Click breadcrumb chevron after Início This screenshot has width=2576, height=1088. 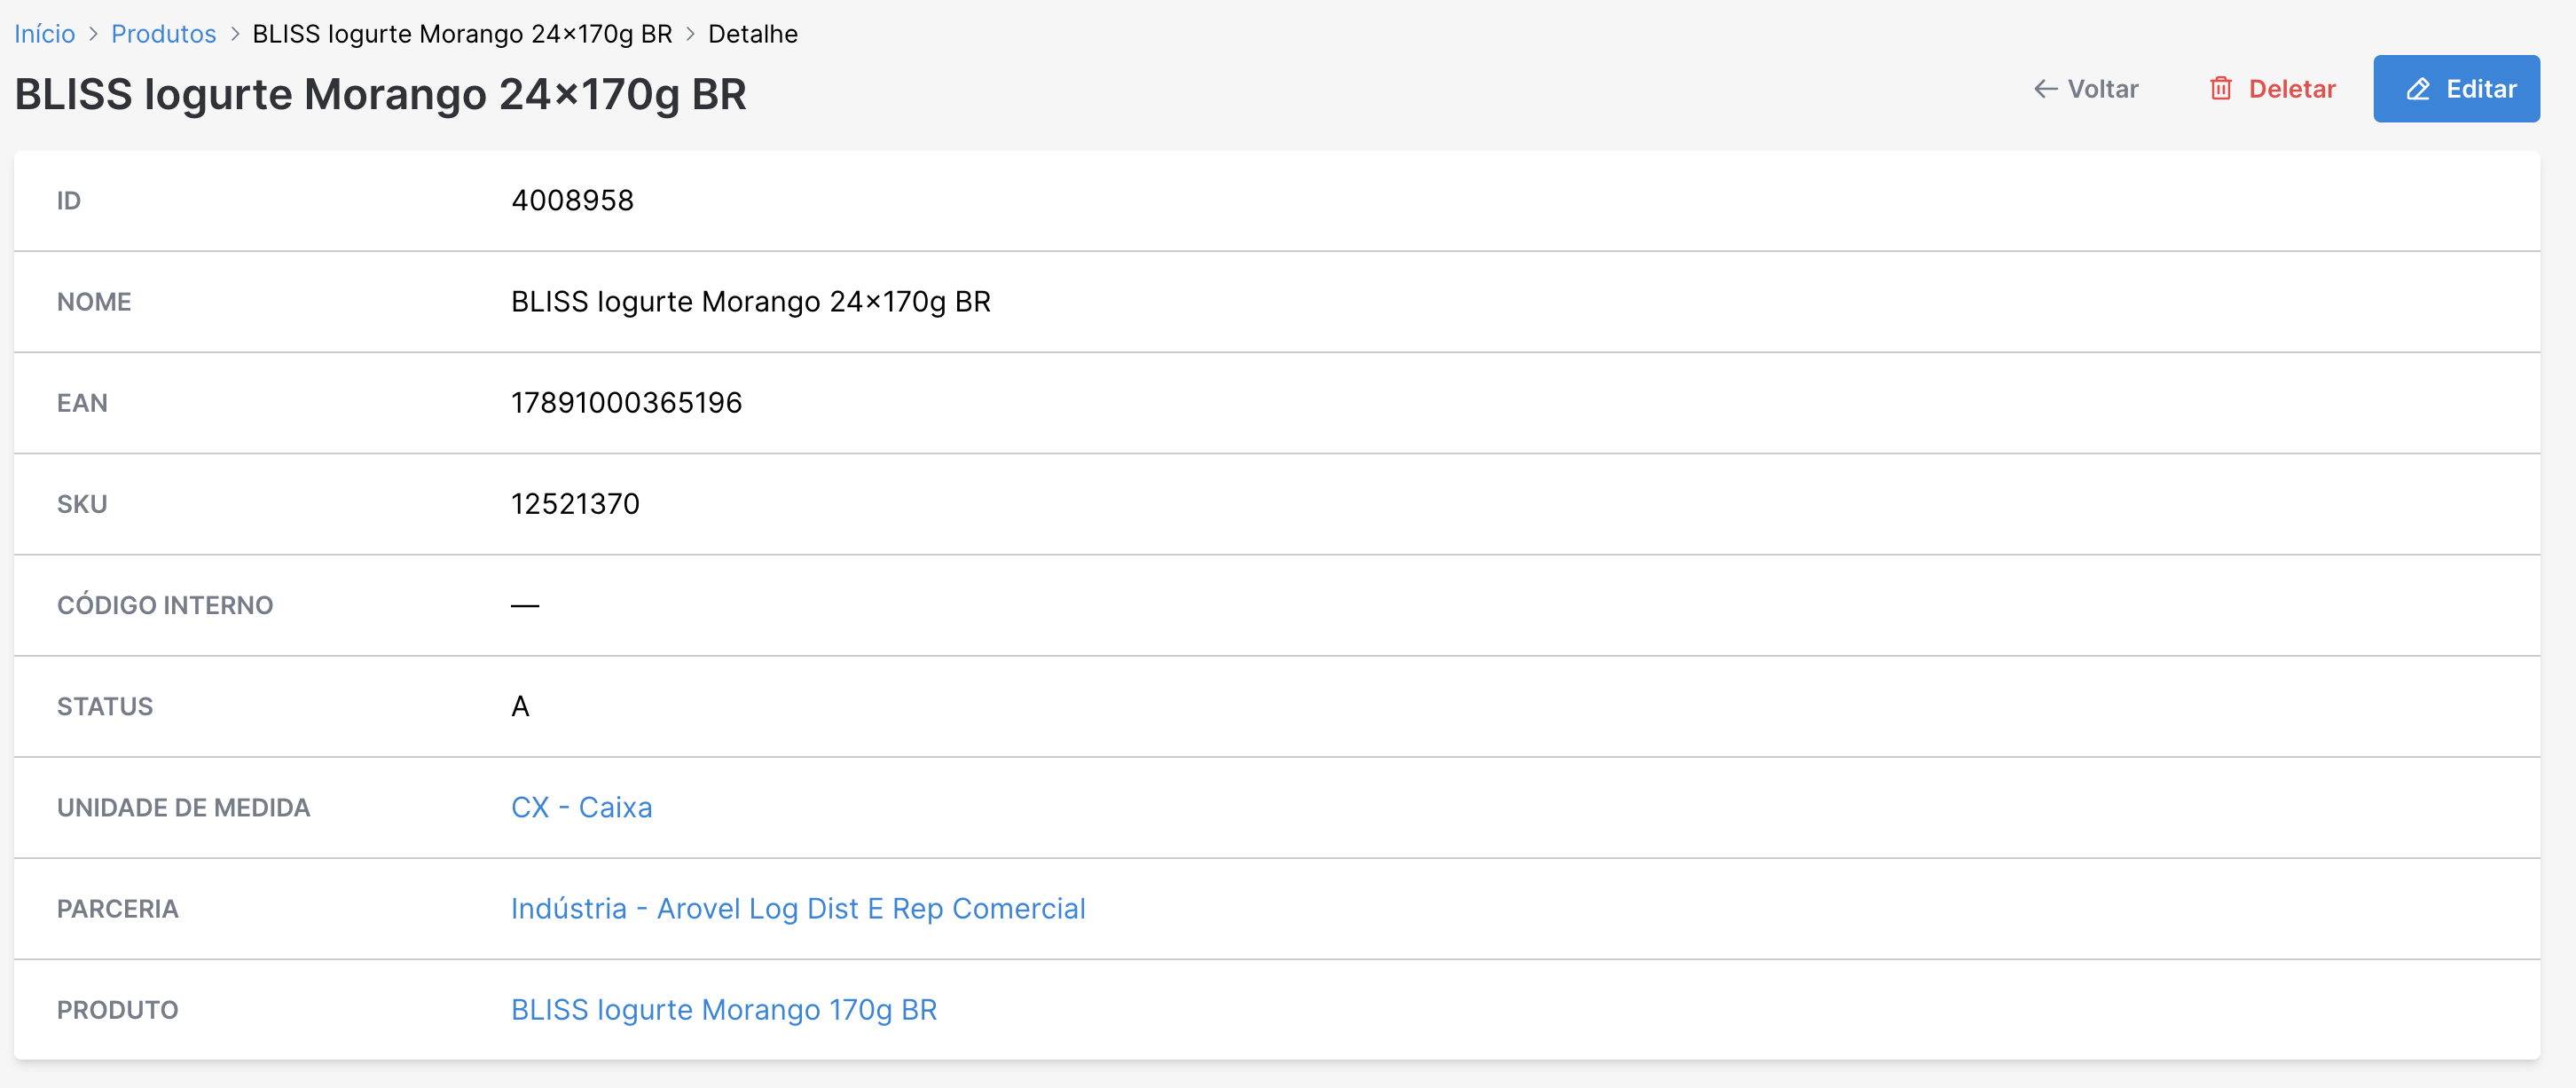93,34
